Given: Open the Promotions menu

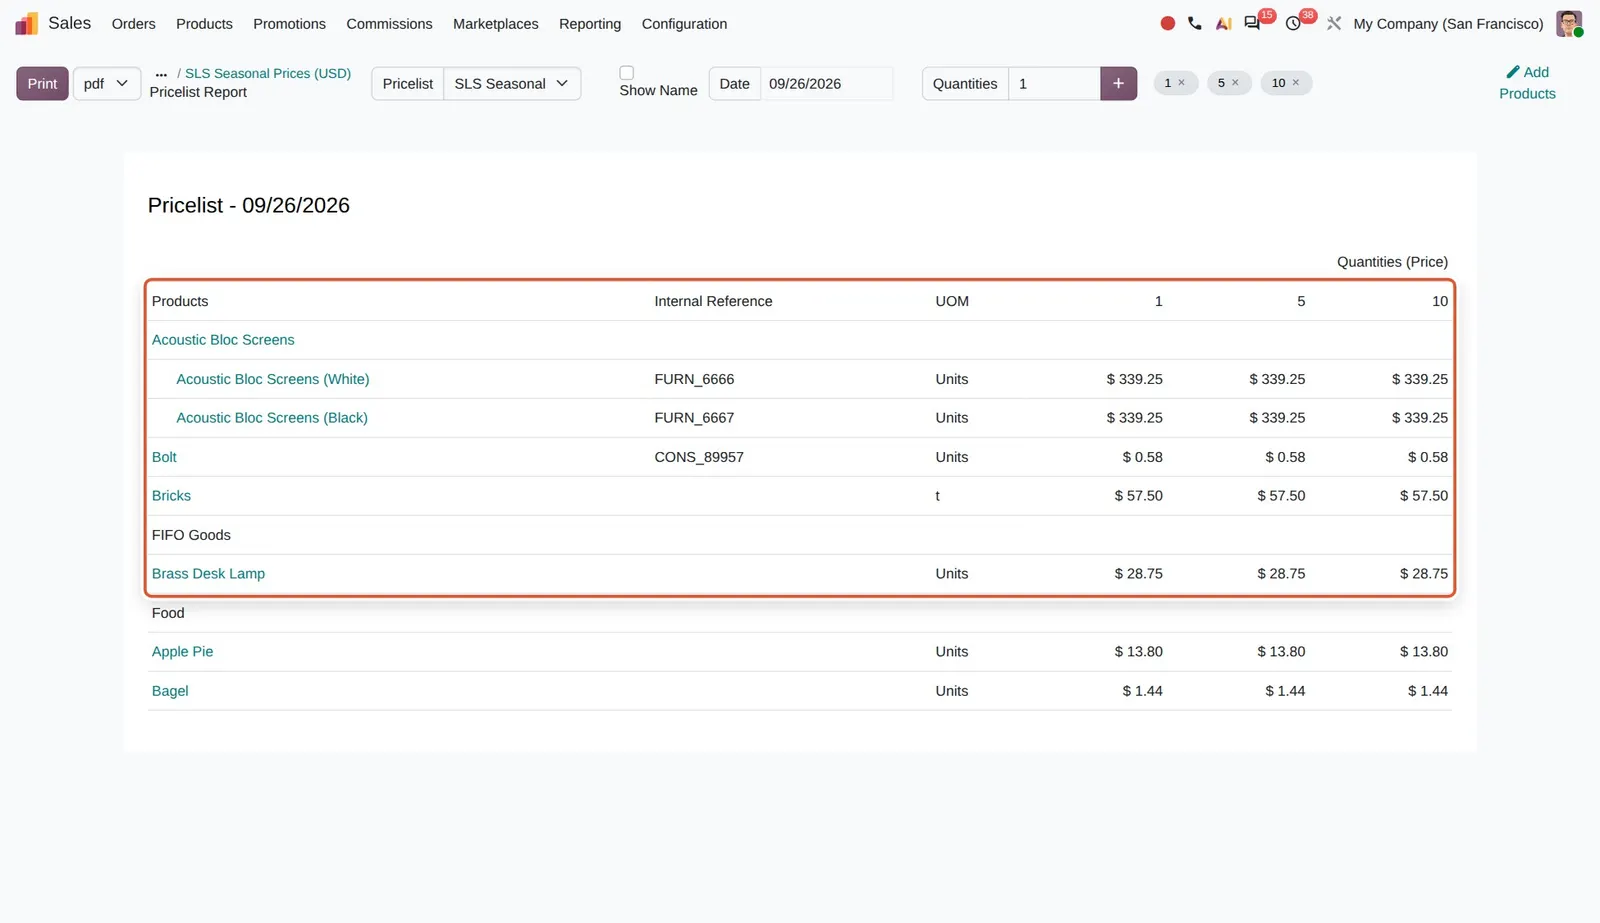Looking at the screenshot, I should pos(289,24).
